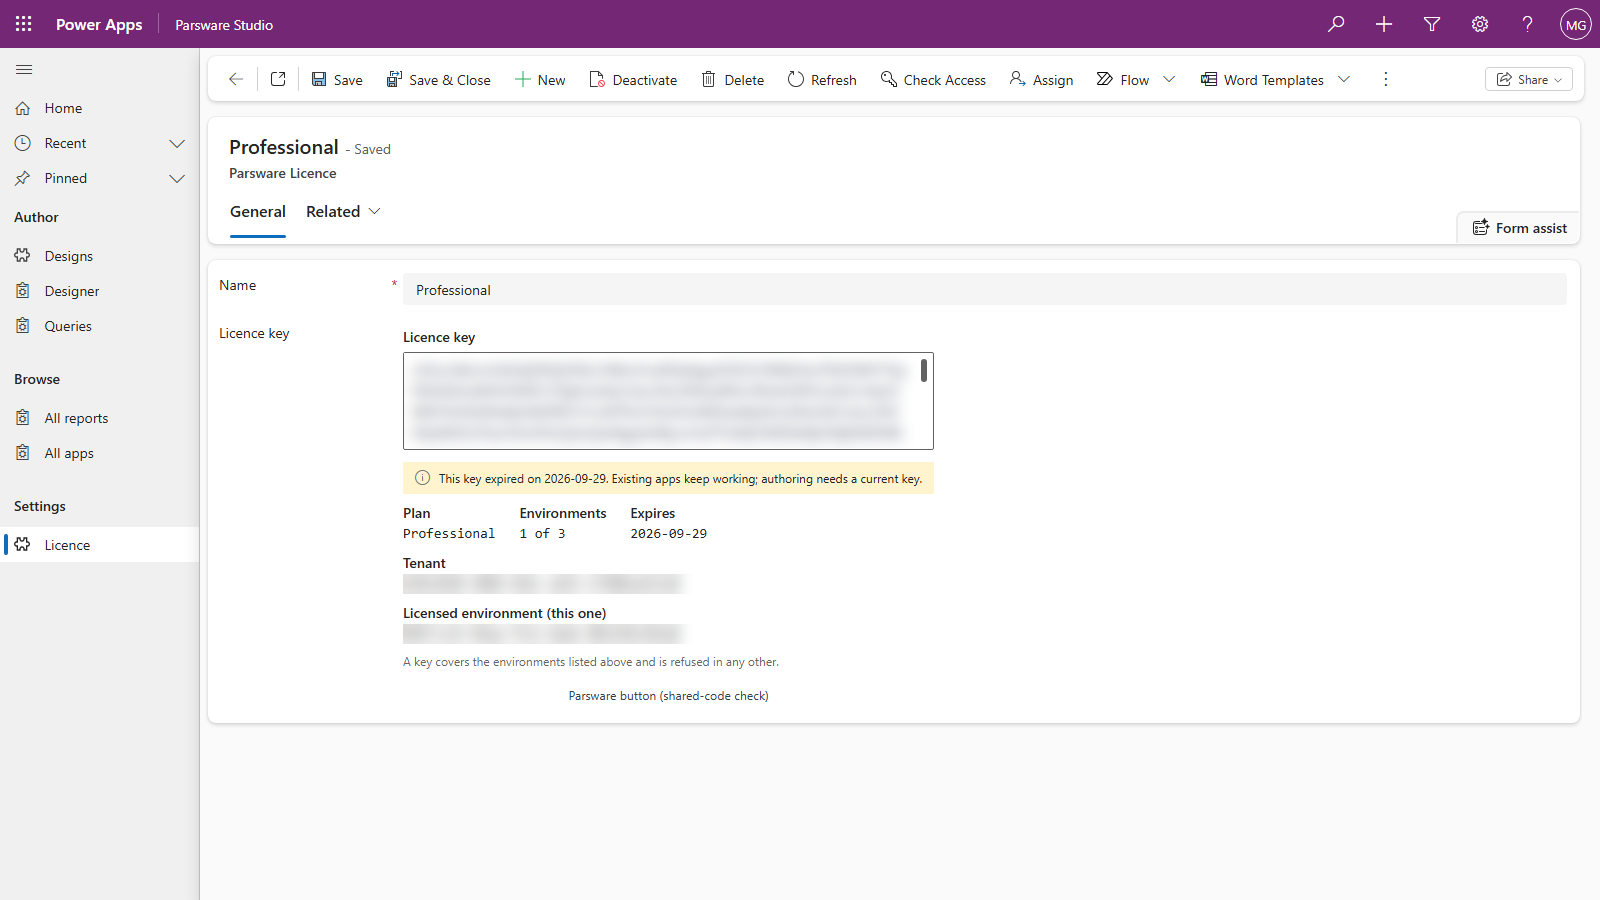This screenshot has height=900, width=1600.
Task: Save the licence record
Action: tap(337, 80)
